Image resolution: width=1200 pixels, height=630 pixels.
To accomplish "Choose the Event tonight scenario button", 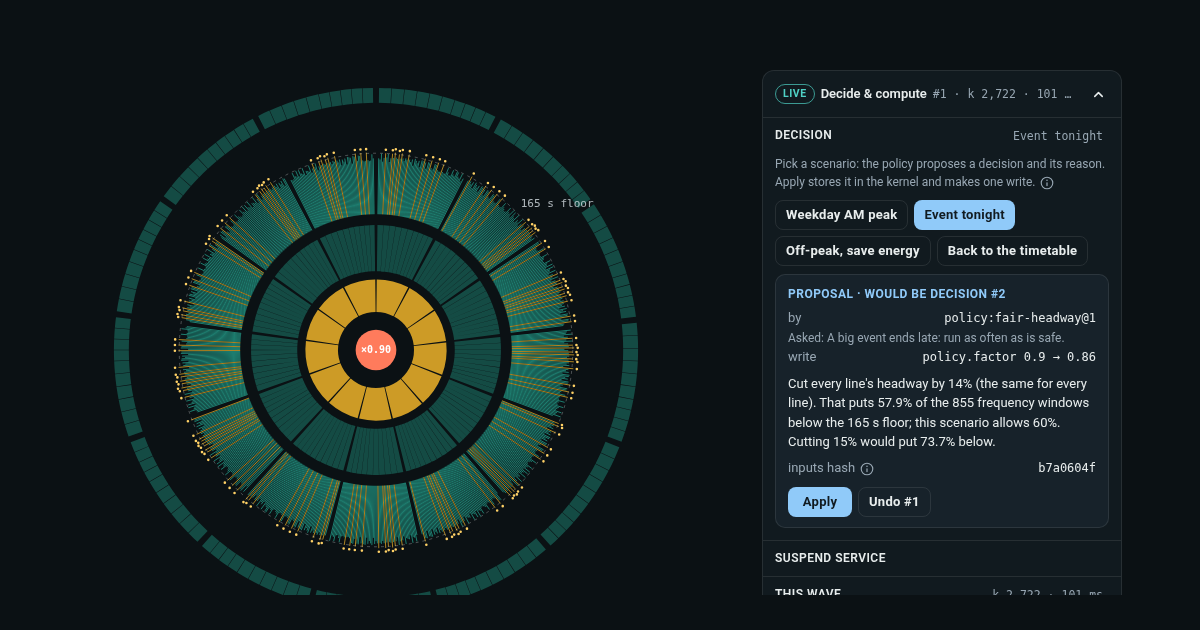I will (964, 215).
